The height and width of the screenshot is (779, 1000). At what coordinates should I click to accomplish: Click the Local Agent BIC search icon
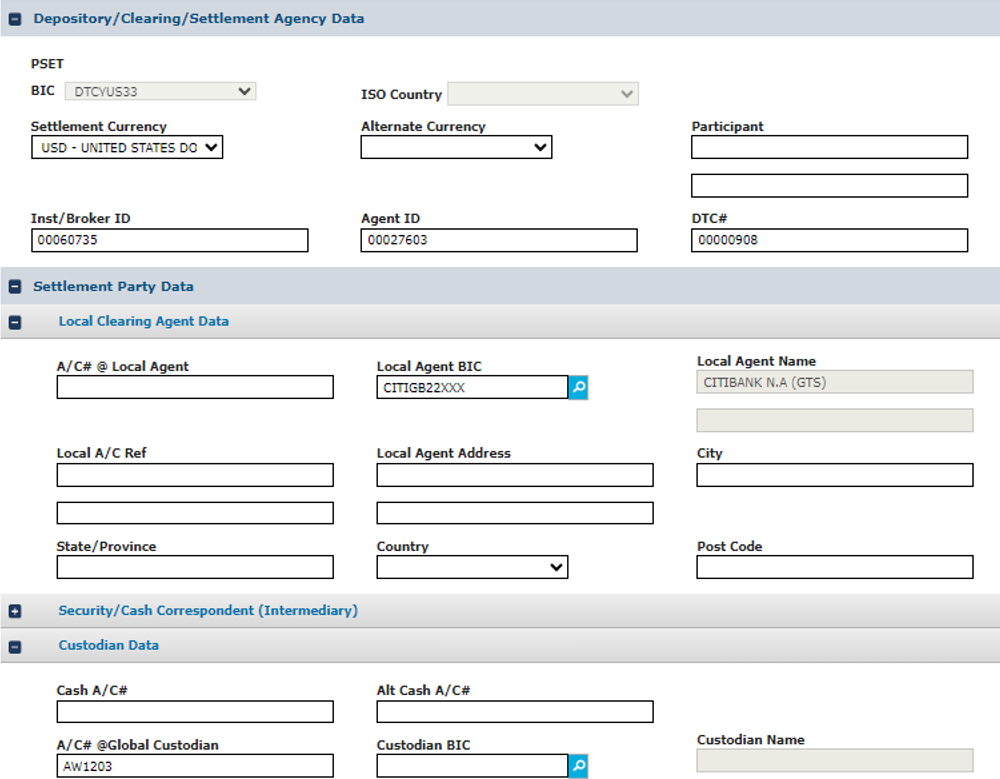[x=578, y=388]
